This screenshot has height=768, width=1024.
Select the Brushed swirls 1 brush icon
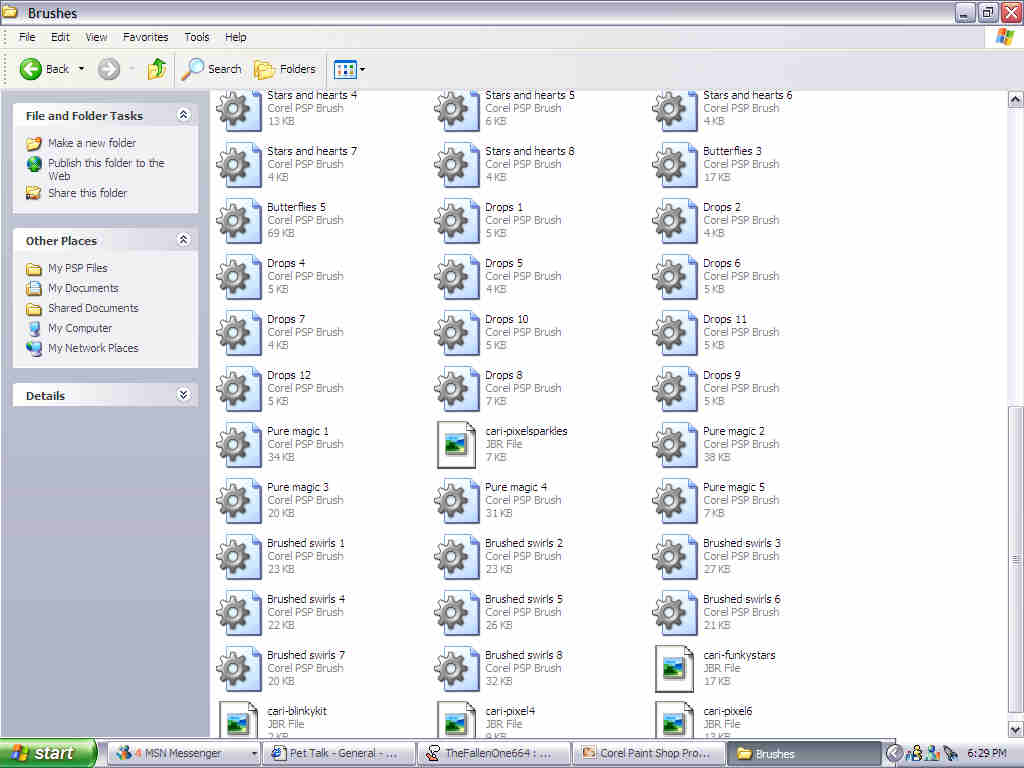pyautogui.click(x=238, y=556)
